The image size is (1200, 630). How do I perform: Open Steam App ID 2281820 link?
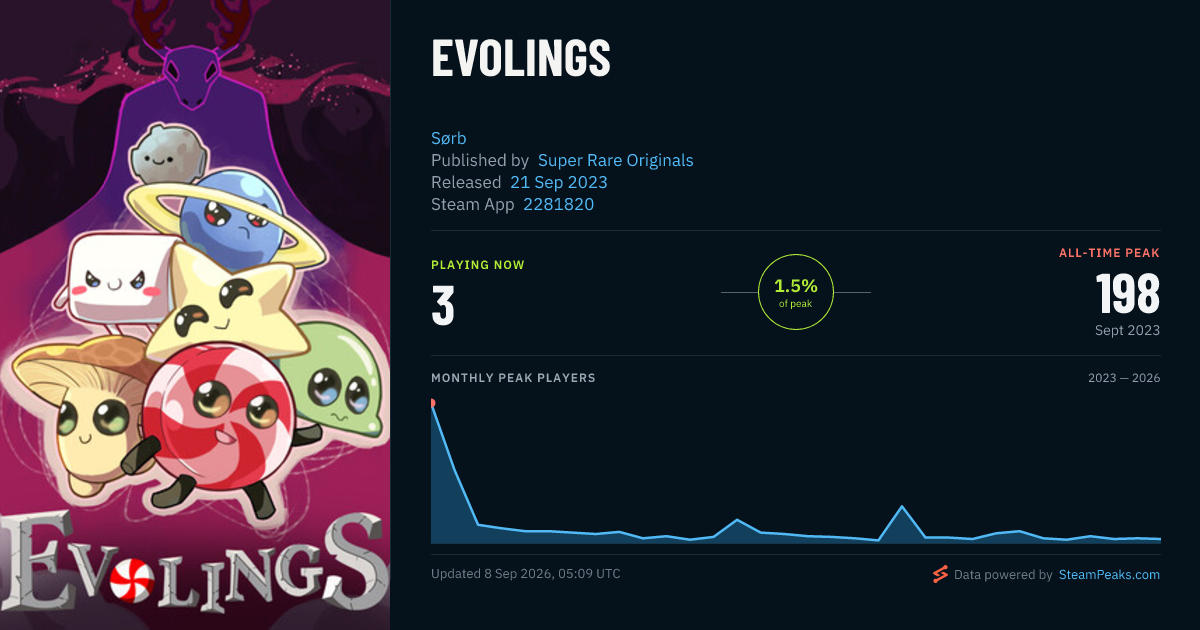pyautogui.click(x=558, y=204)
